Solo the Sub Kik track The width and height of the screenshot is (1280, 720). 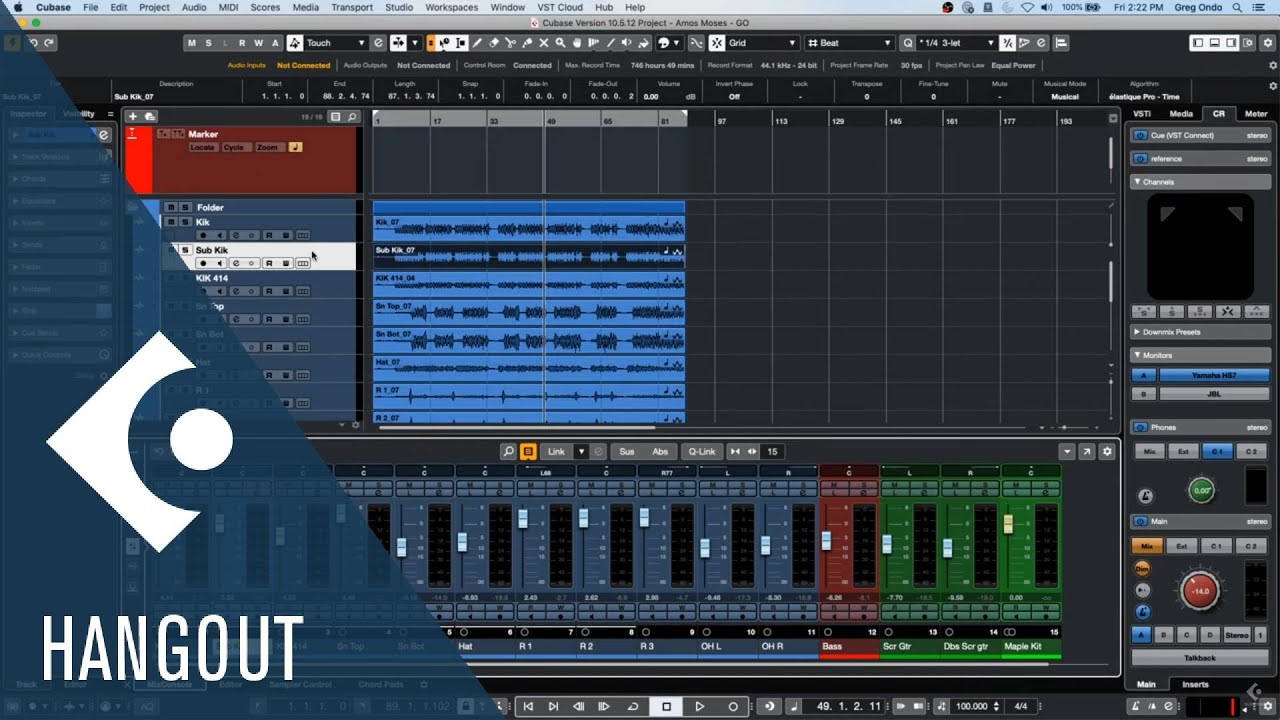[185, 250]
